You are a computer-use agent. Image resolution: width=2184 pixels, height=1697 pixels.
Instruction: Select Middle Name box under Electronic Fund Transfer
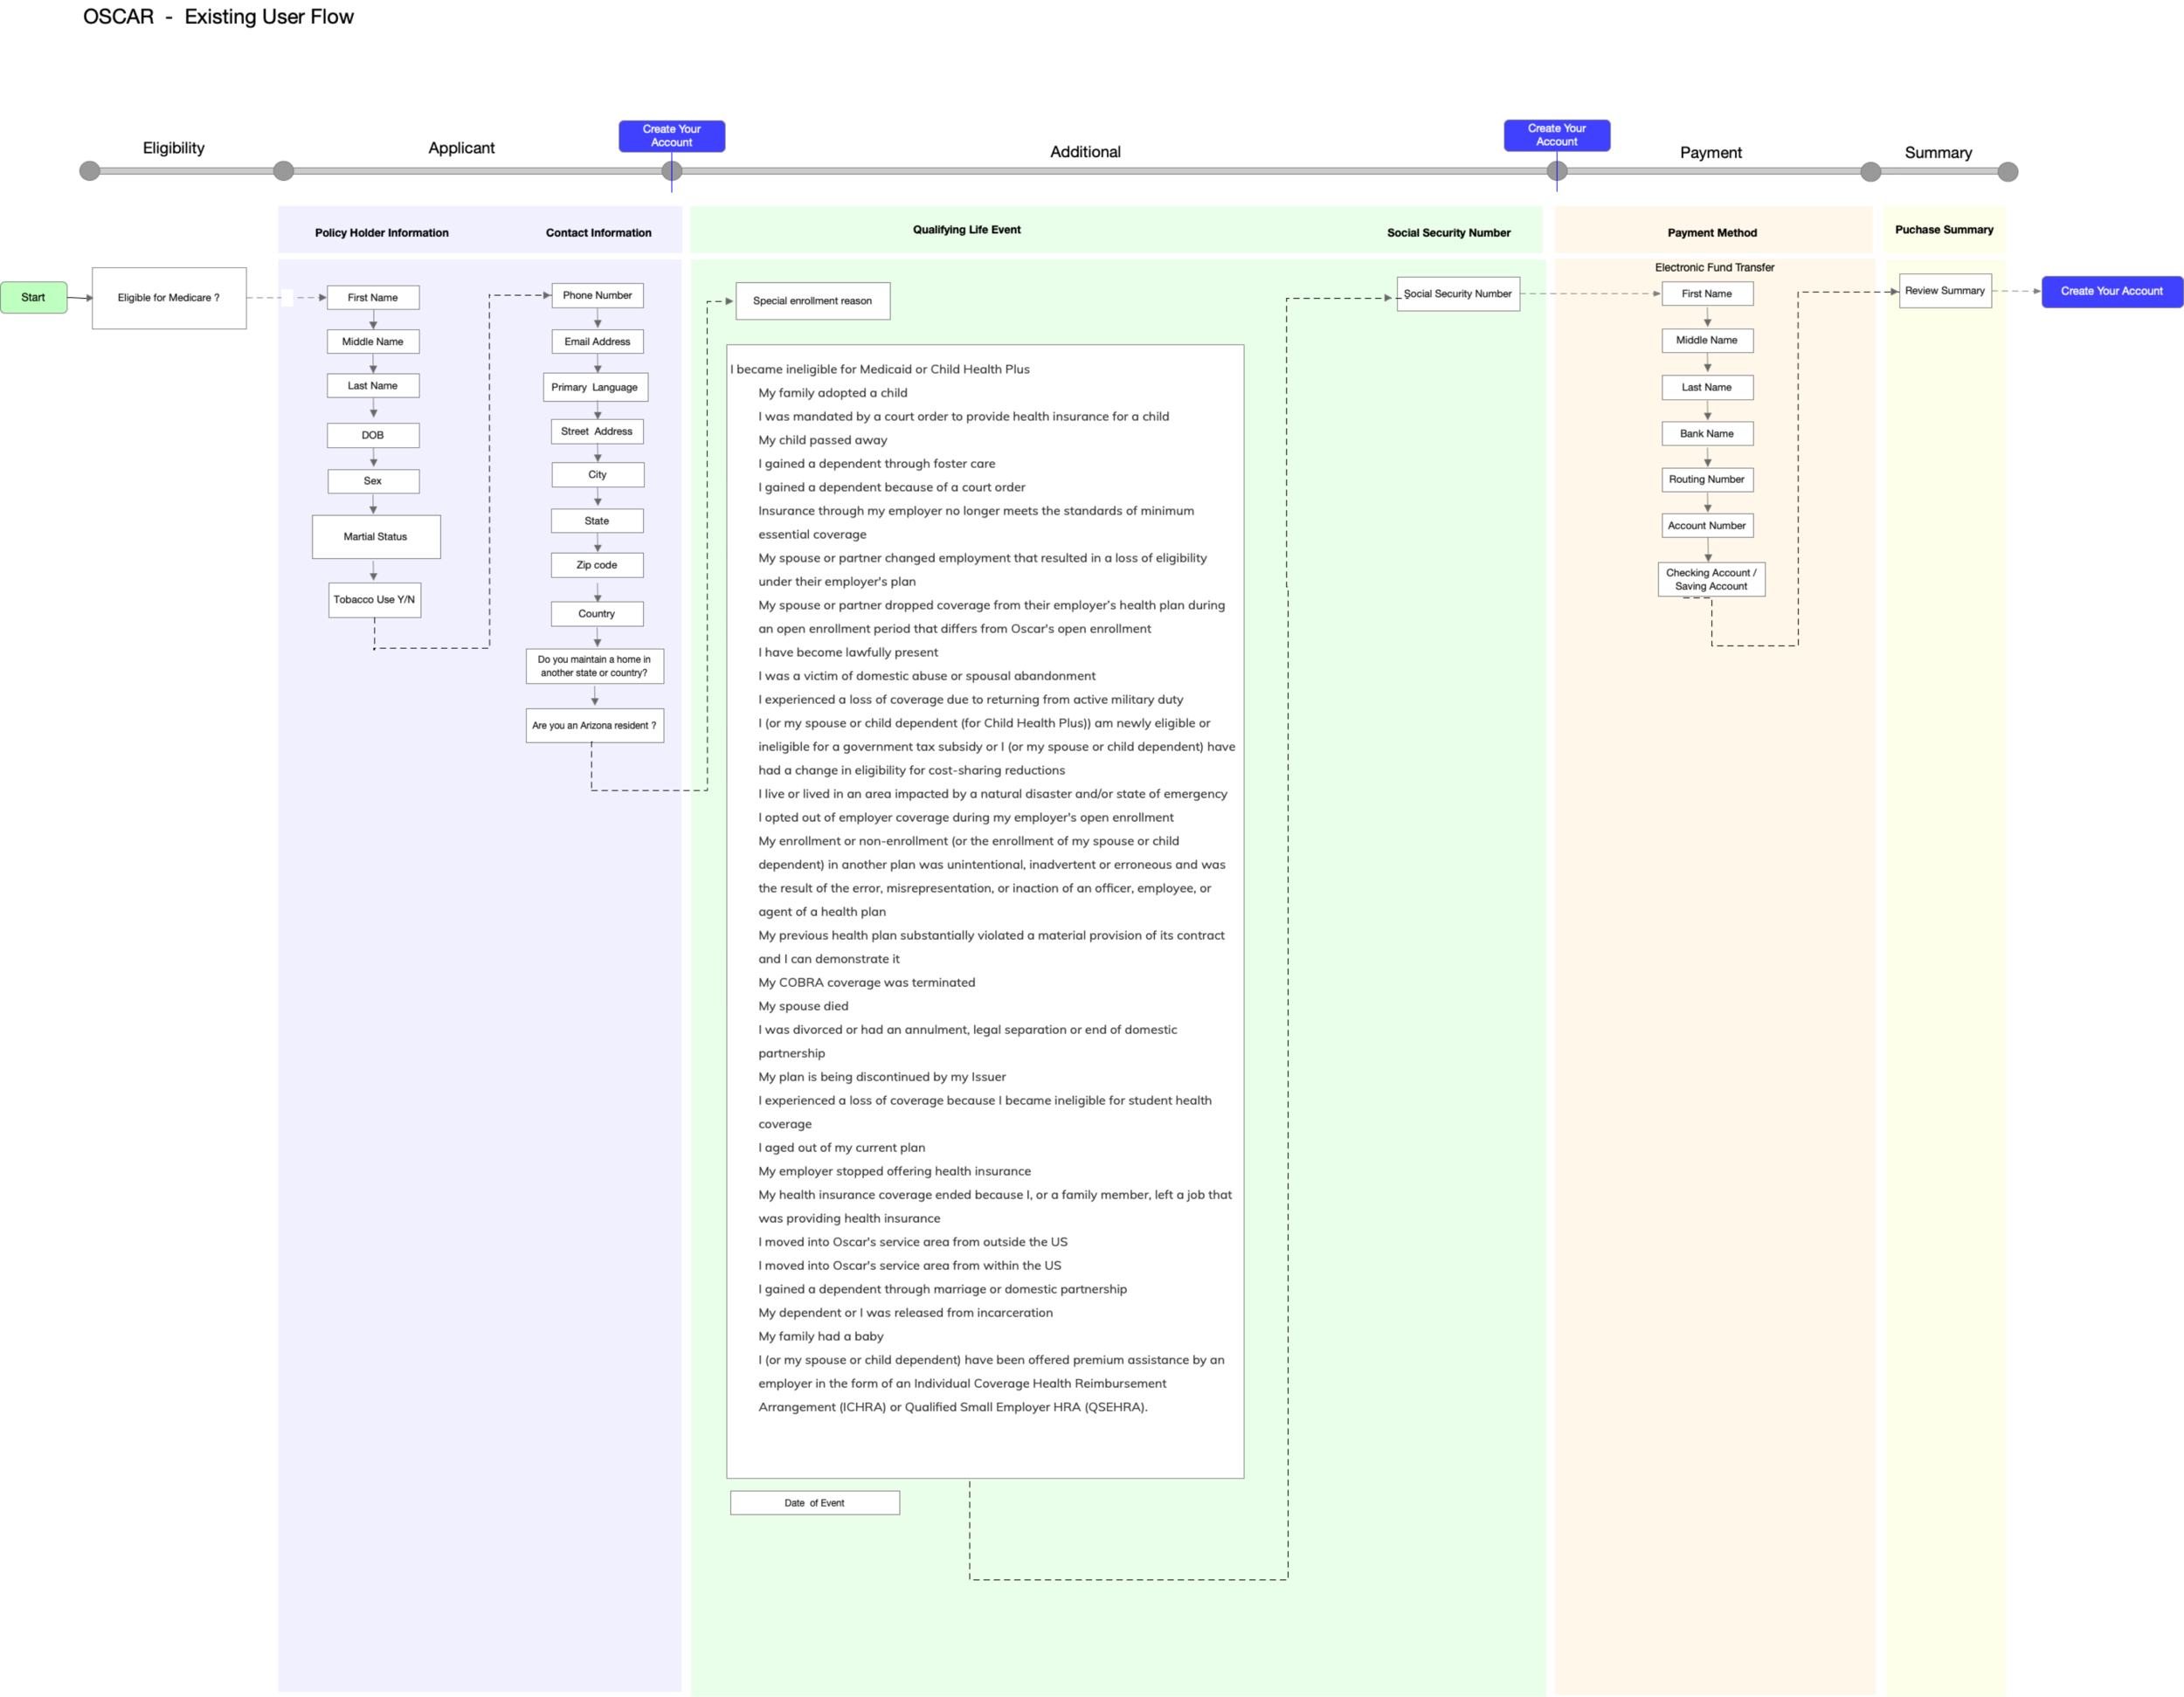point(1707,340)
